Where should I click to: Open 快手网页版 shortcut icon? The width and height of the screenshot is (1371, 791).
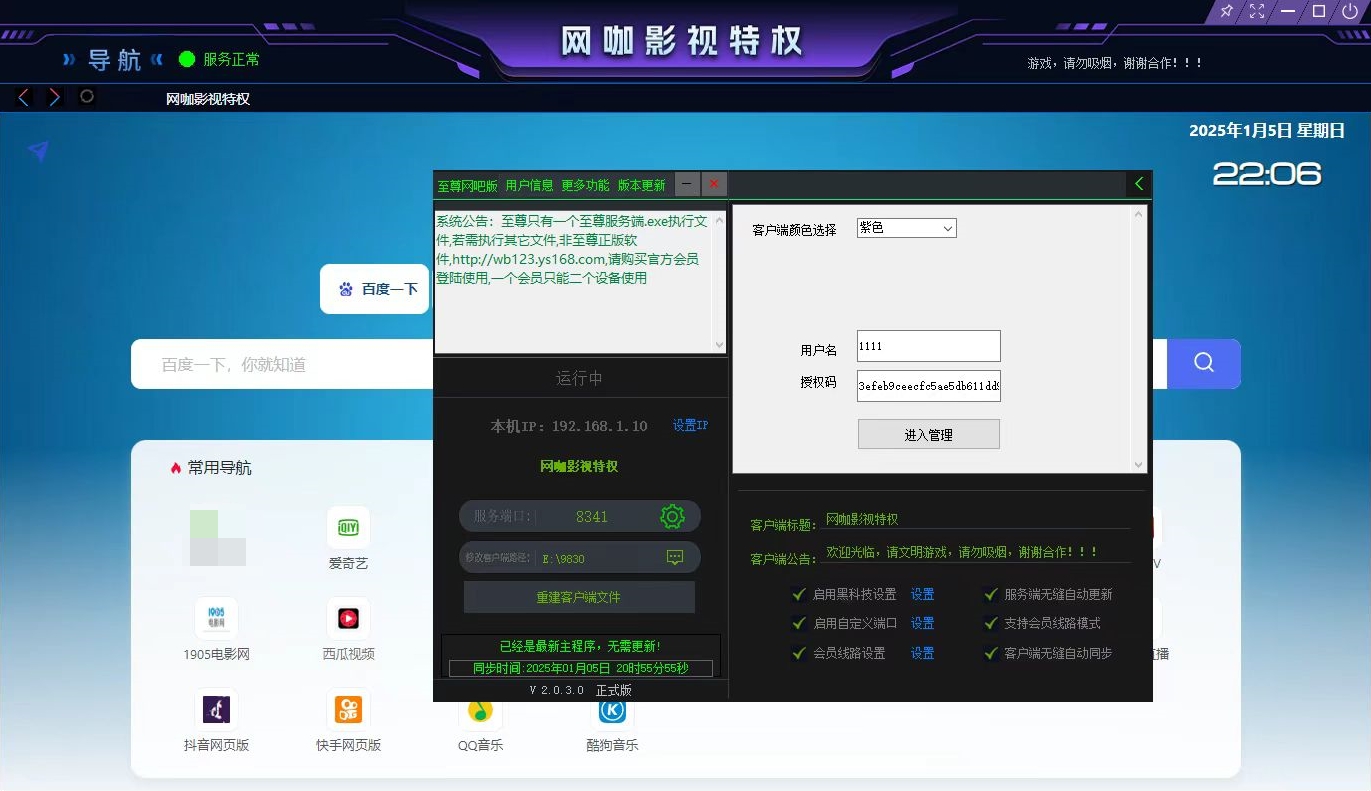(348, 709)
